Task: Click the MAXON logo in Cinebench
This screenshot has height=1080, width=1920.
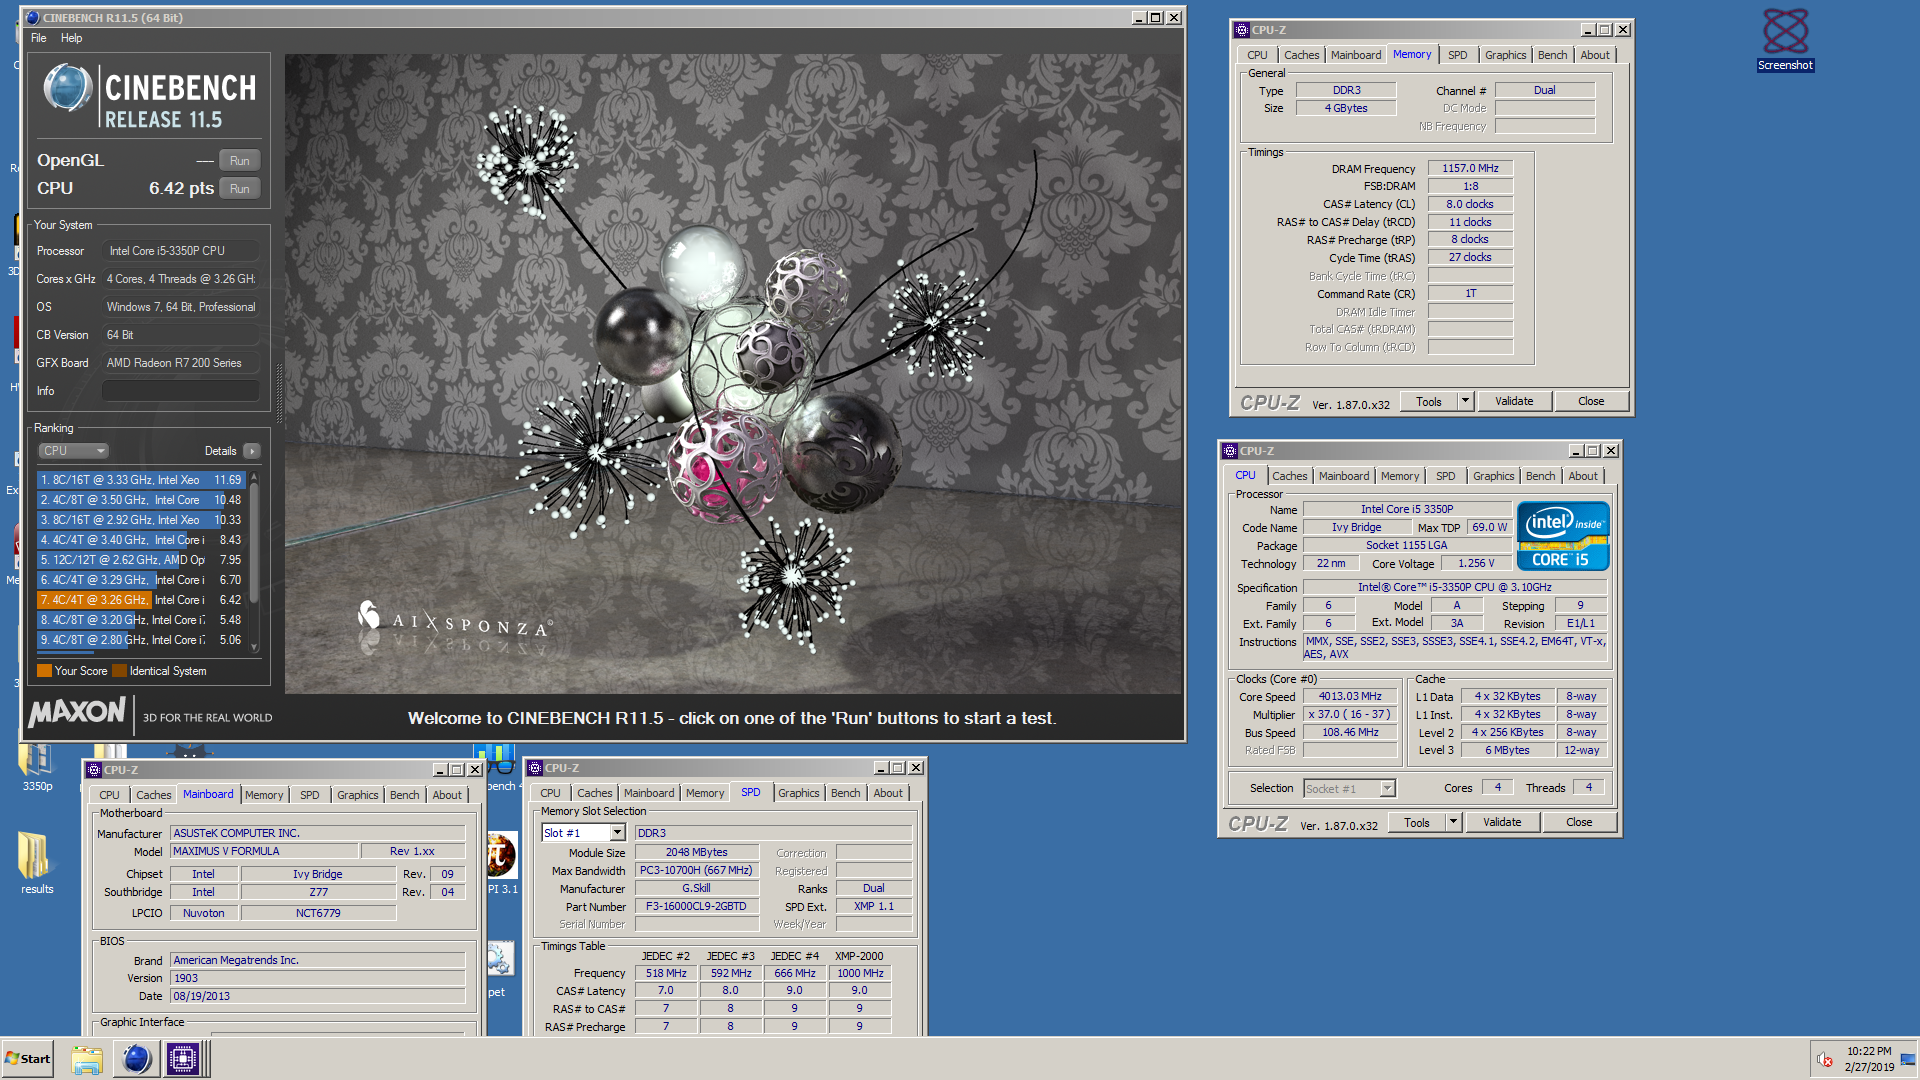Action: click(x=77, y=713)
